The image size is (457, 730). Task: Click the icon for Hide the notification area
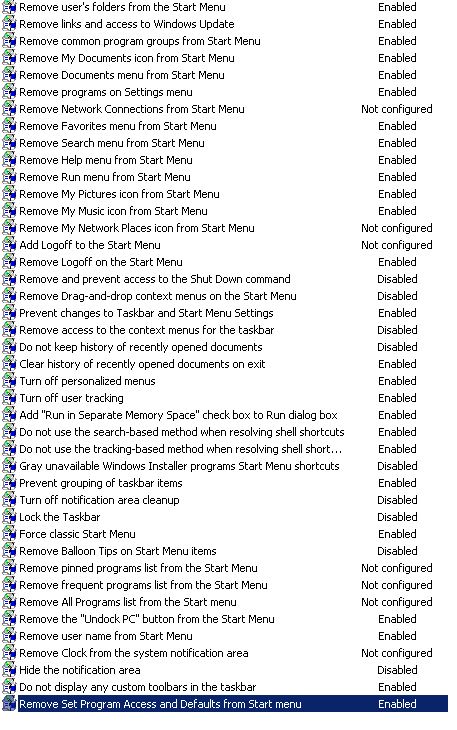click(x=9, y=670)
